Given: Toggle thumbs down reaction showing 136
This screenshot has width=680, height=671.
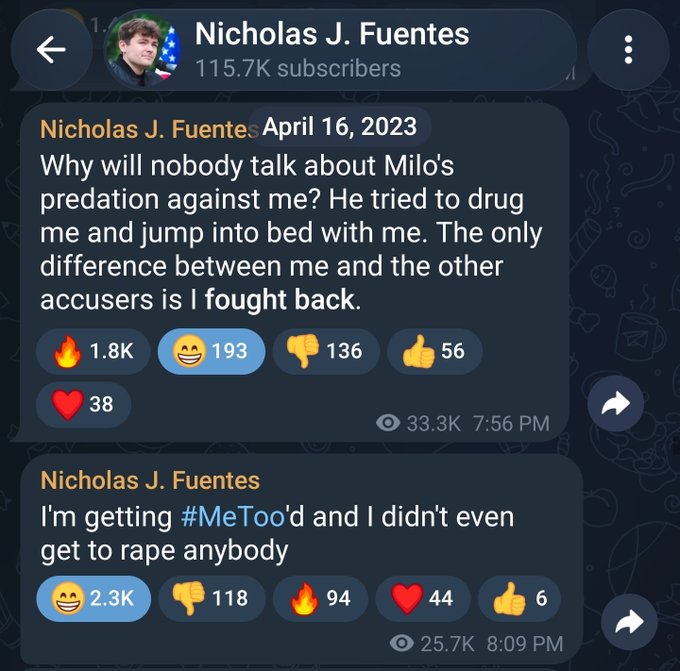Looking at the screenshot, I should point(326,351).
